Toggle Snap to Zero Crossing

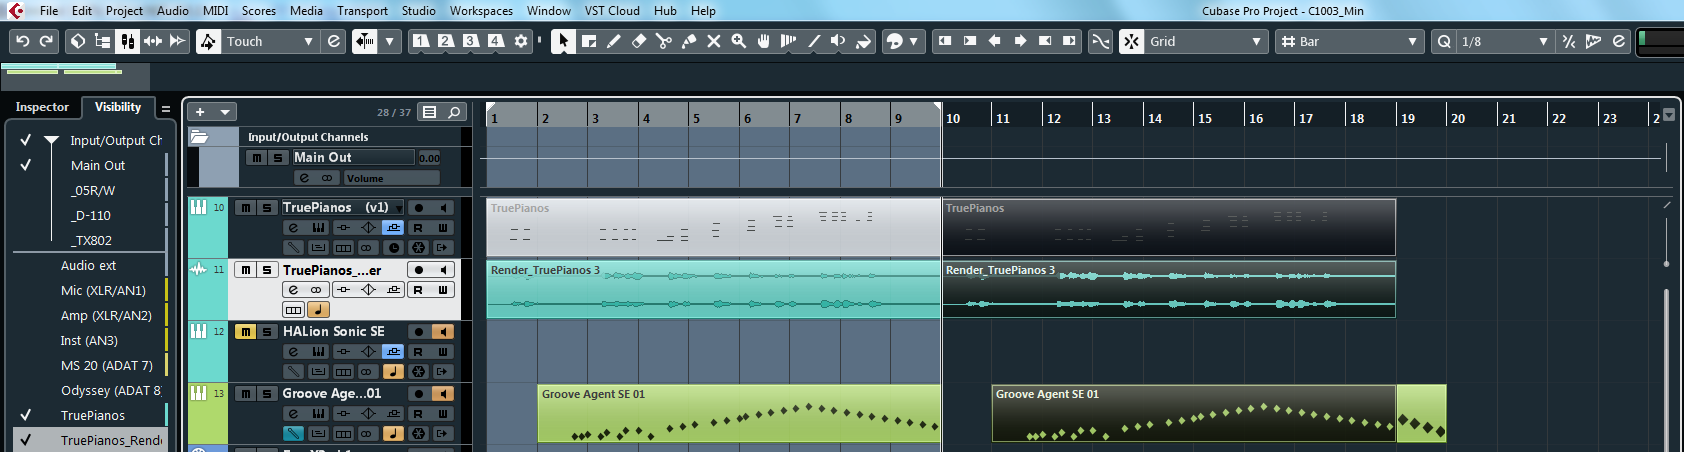coord(1100,41)
